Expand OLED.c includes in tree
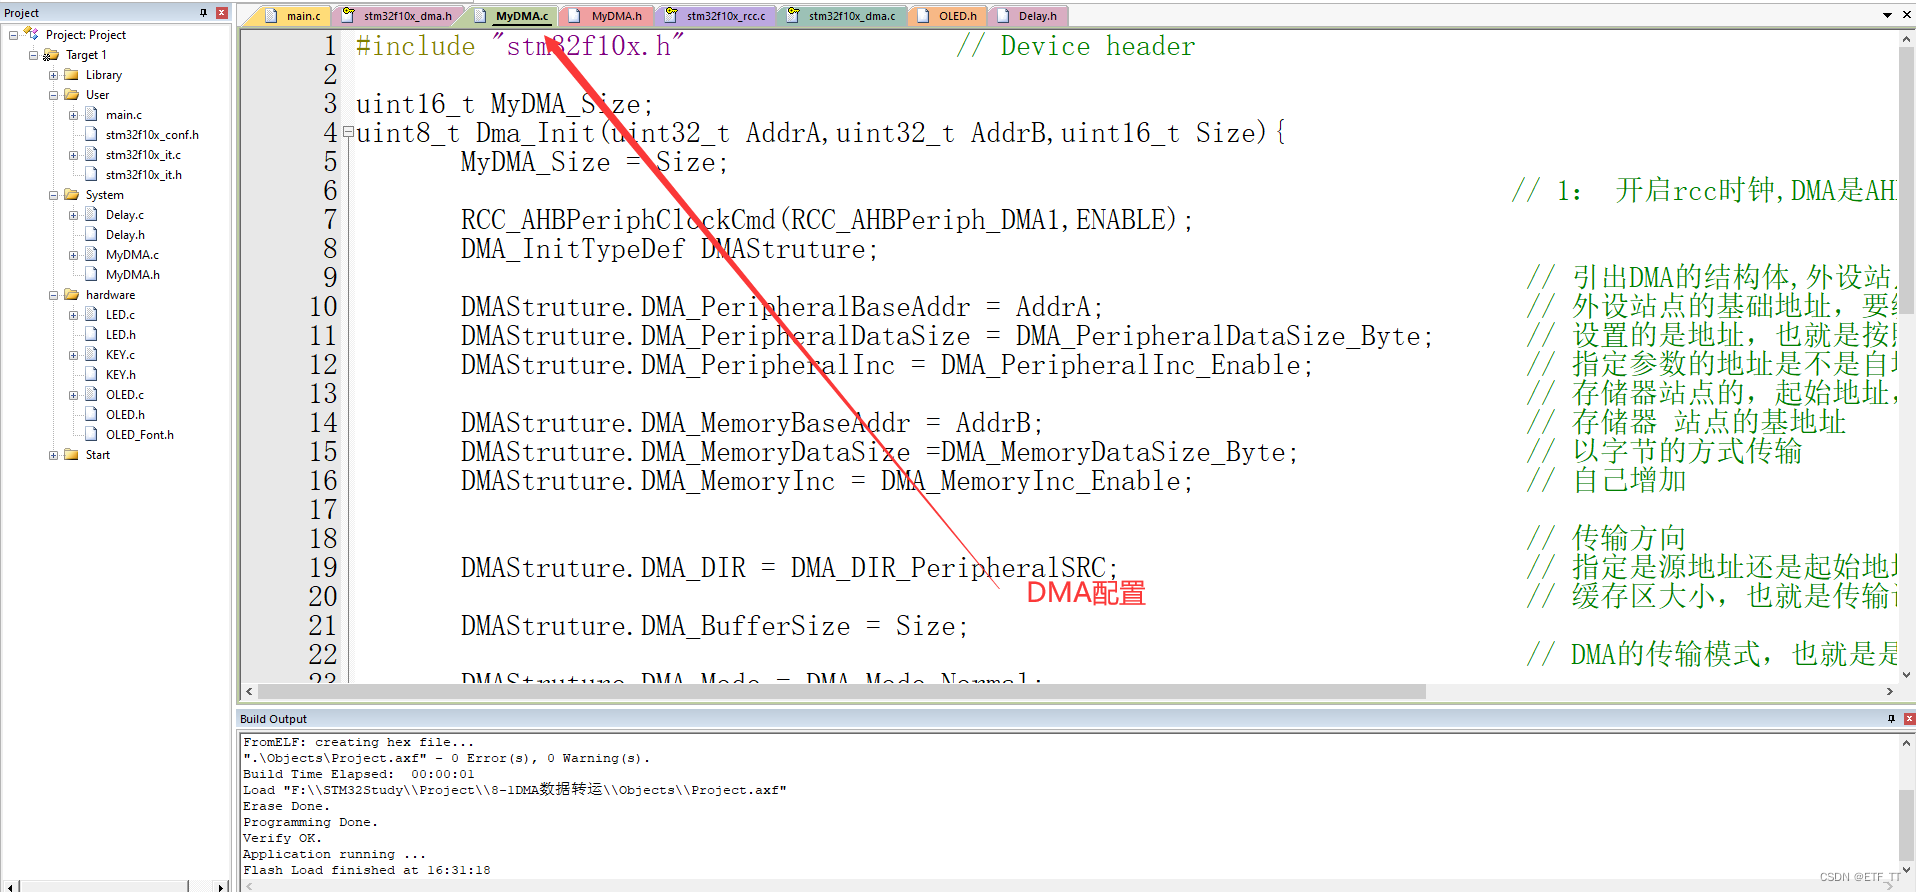Viewport: 1916px width, 892px height. pos(73,395)
